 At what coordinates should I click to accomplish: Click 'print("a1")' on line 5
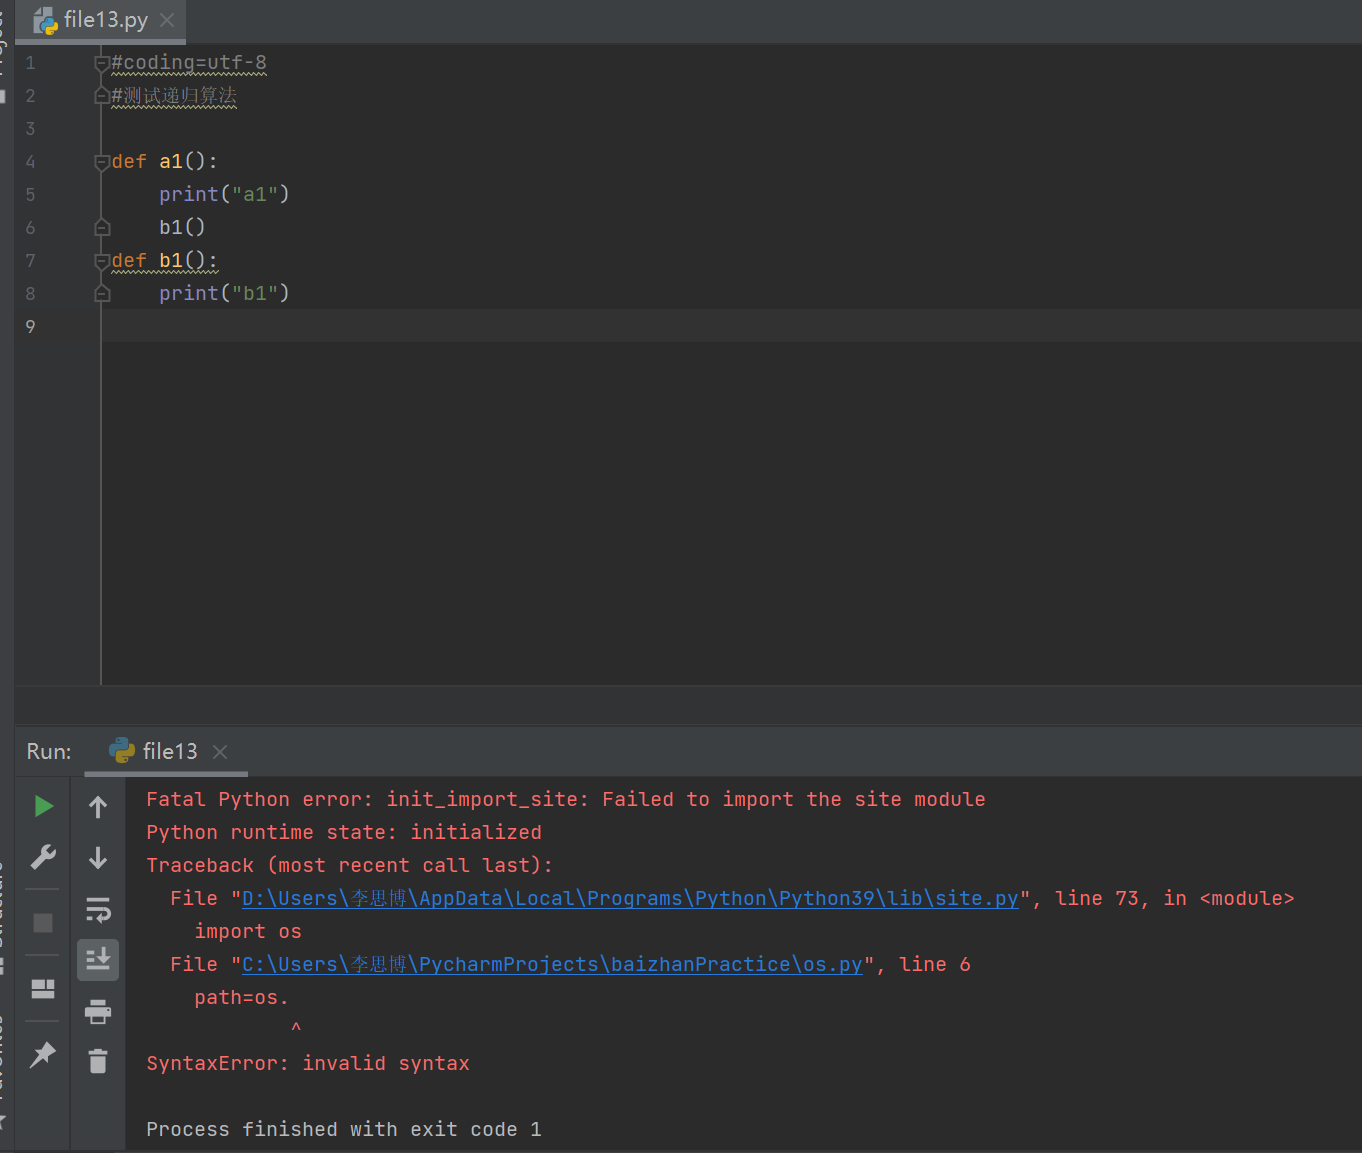(224, 194)
